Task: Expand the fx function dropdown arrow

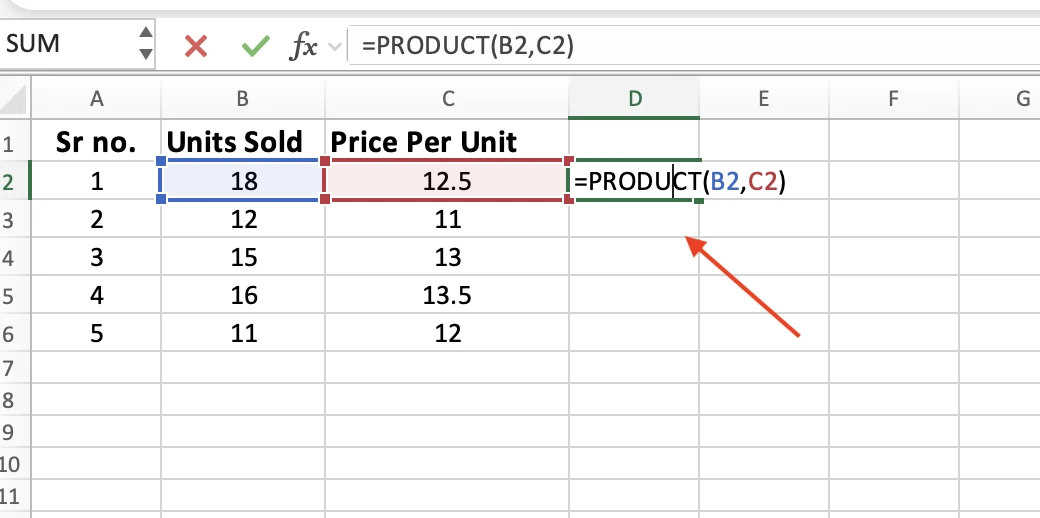Action: click(x=335, y=46)
